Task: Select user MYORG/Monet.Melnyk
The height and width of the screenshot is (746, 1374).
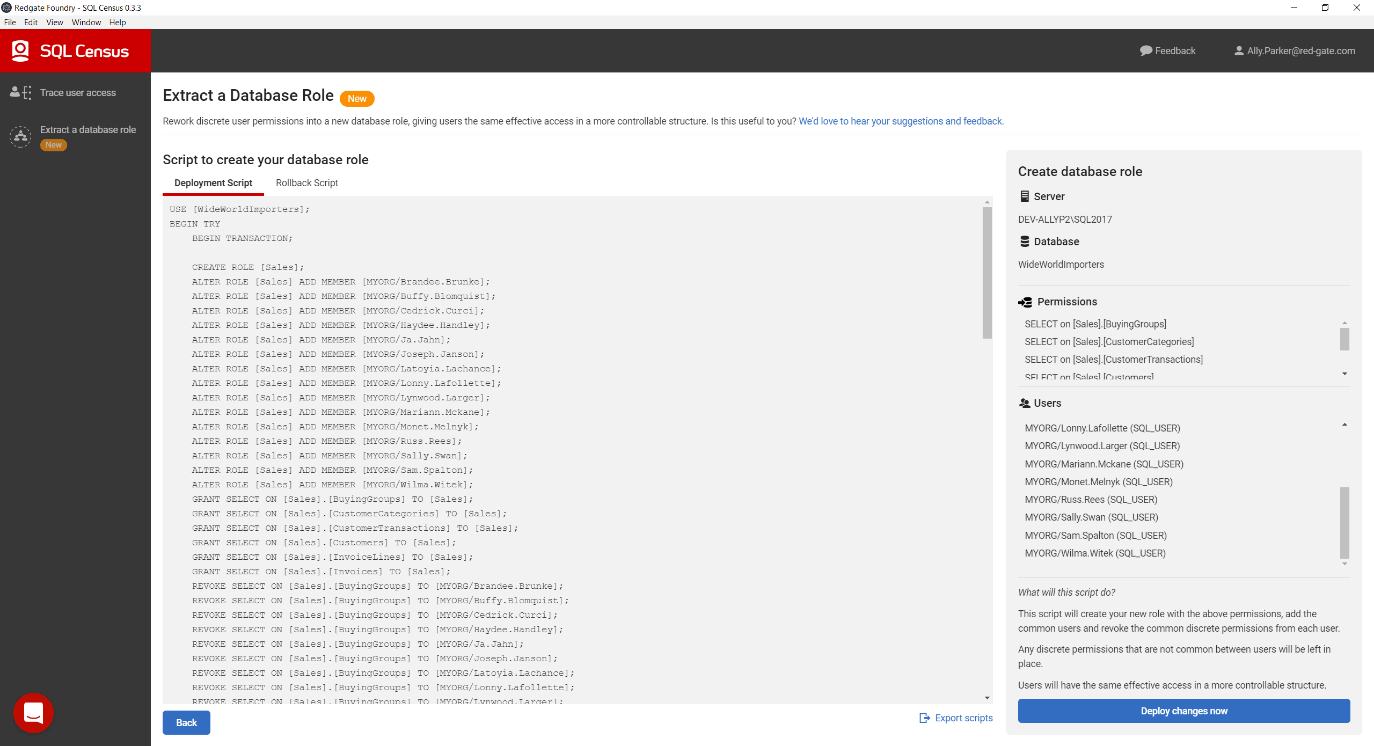Action: (x=1099, y=482)
